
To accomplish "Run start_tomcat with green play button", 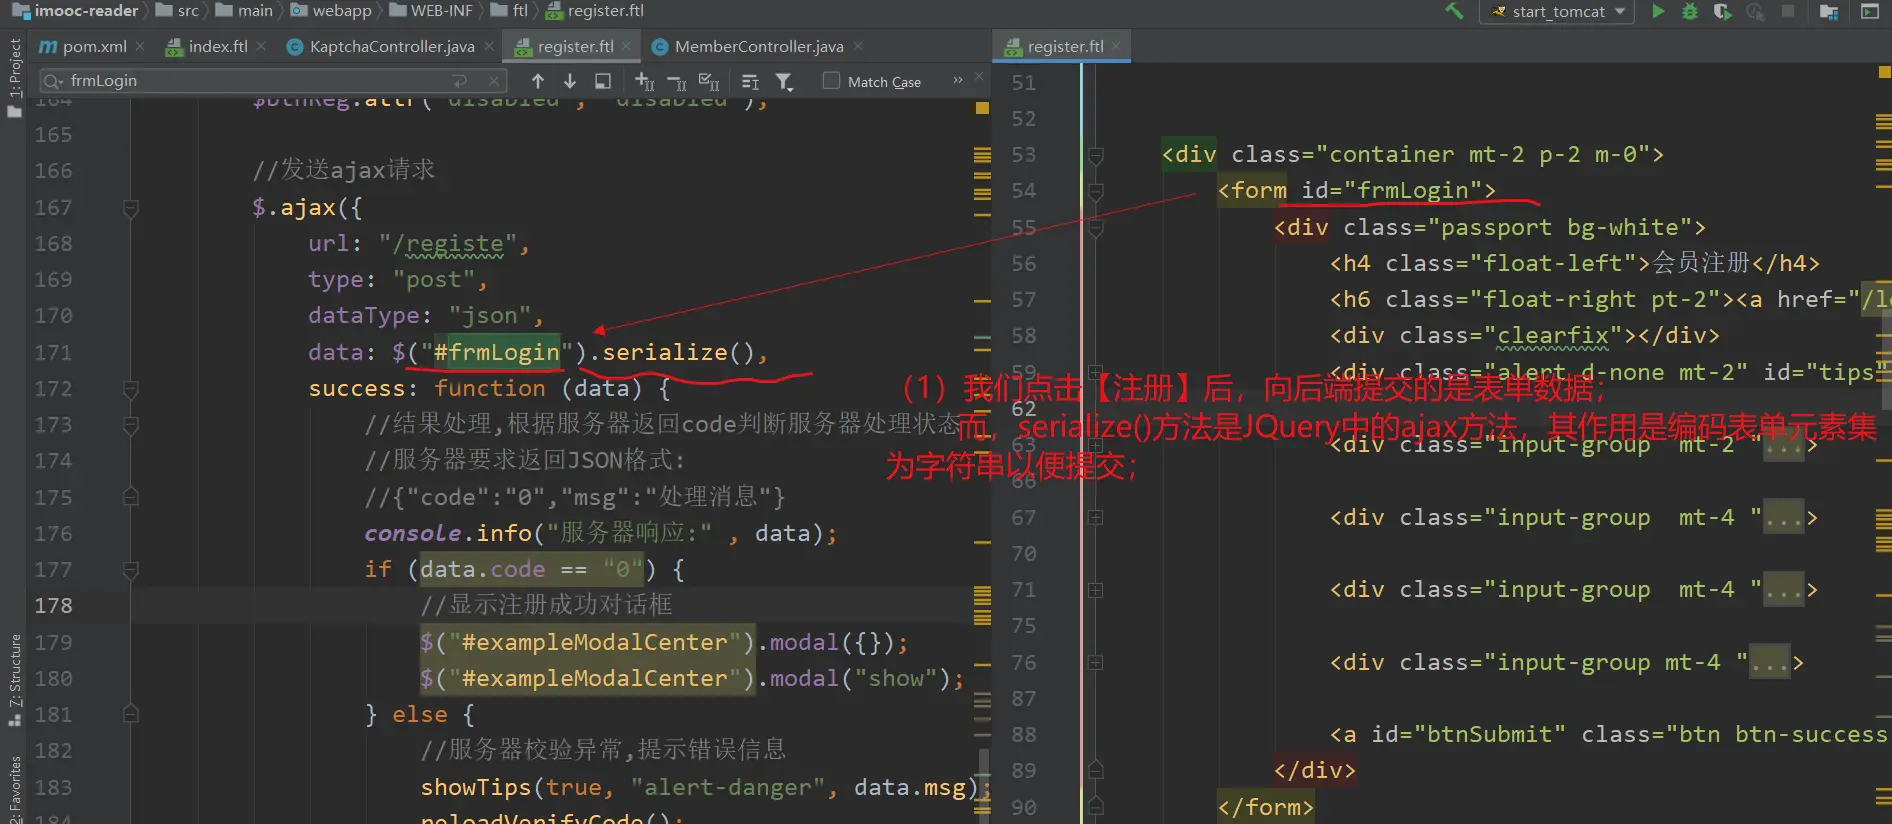I will (1658, 11).
